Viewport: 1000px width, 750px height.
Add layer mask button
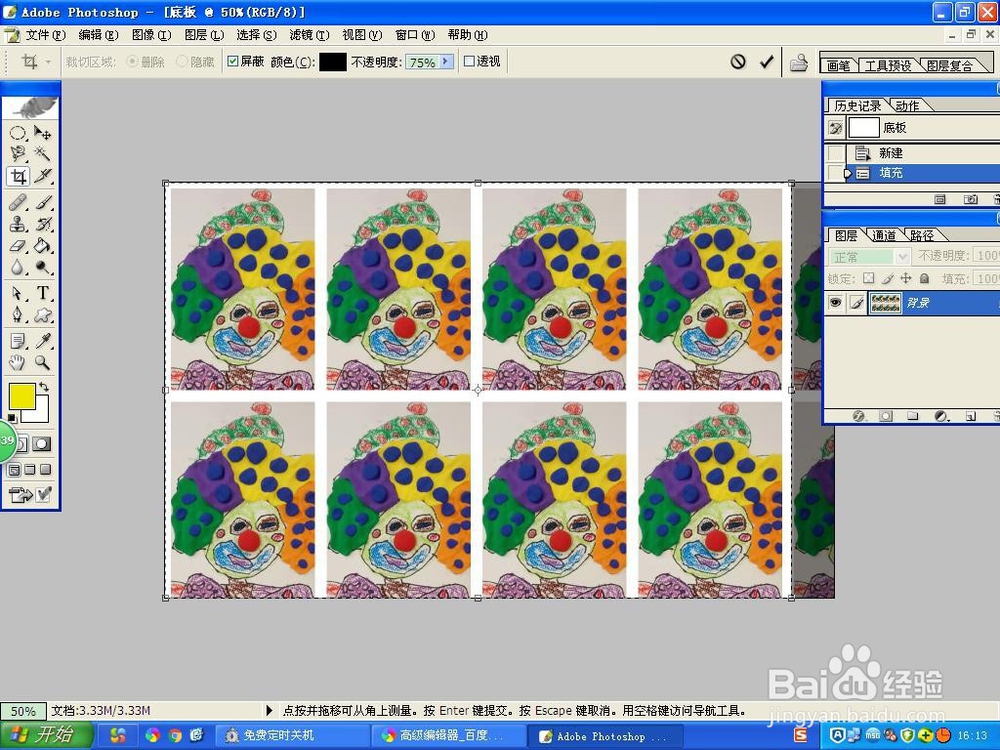click(x=886, y=416)
